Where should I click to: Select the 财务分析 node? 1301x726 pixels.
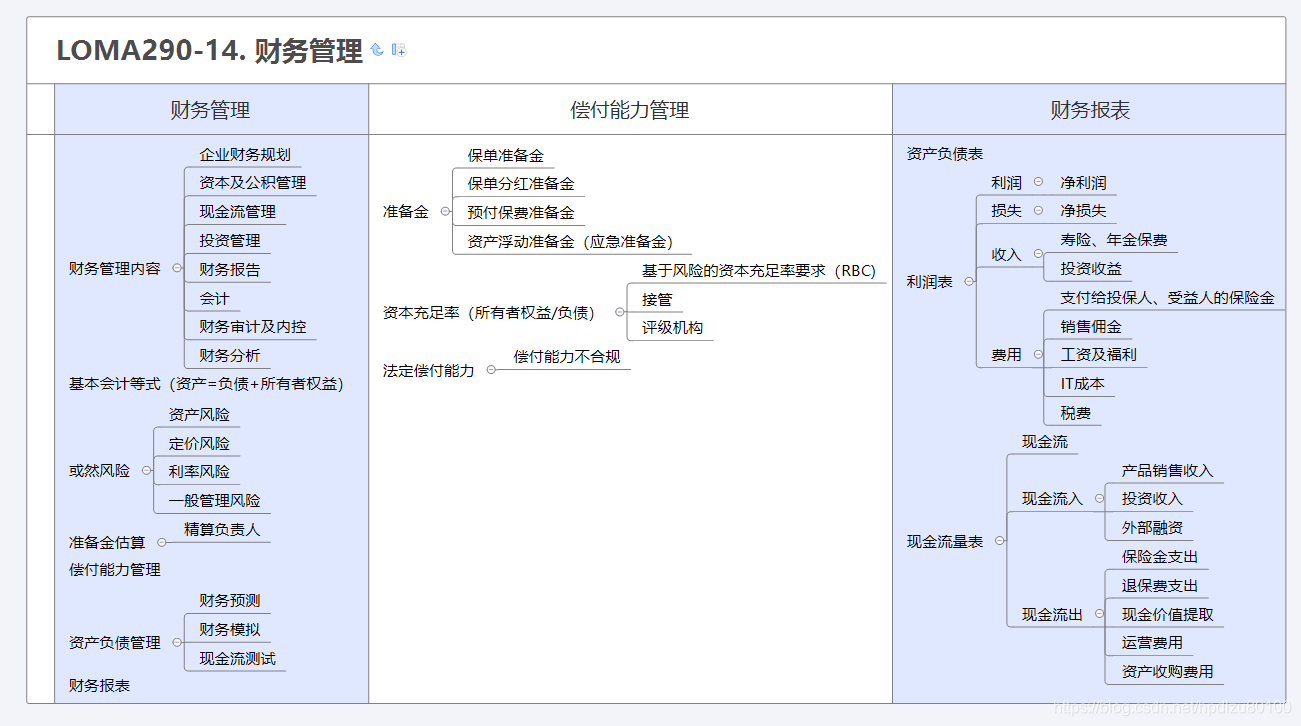(x=229, y=356)
